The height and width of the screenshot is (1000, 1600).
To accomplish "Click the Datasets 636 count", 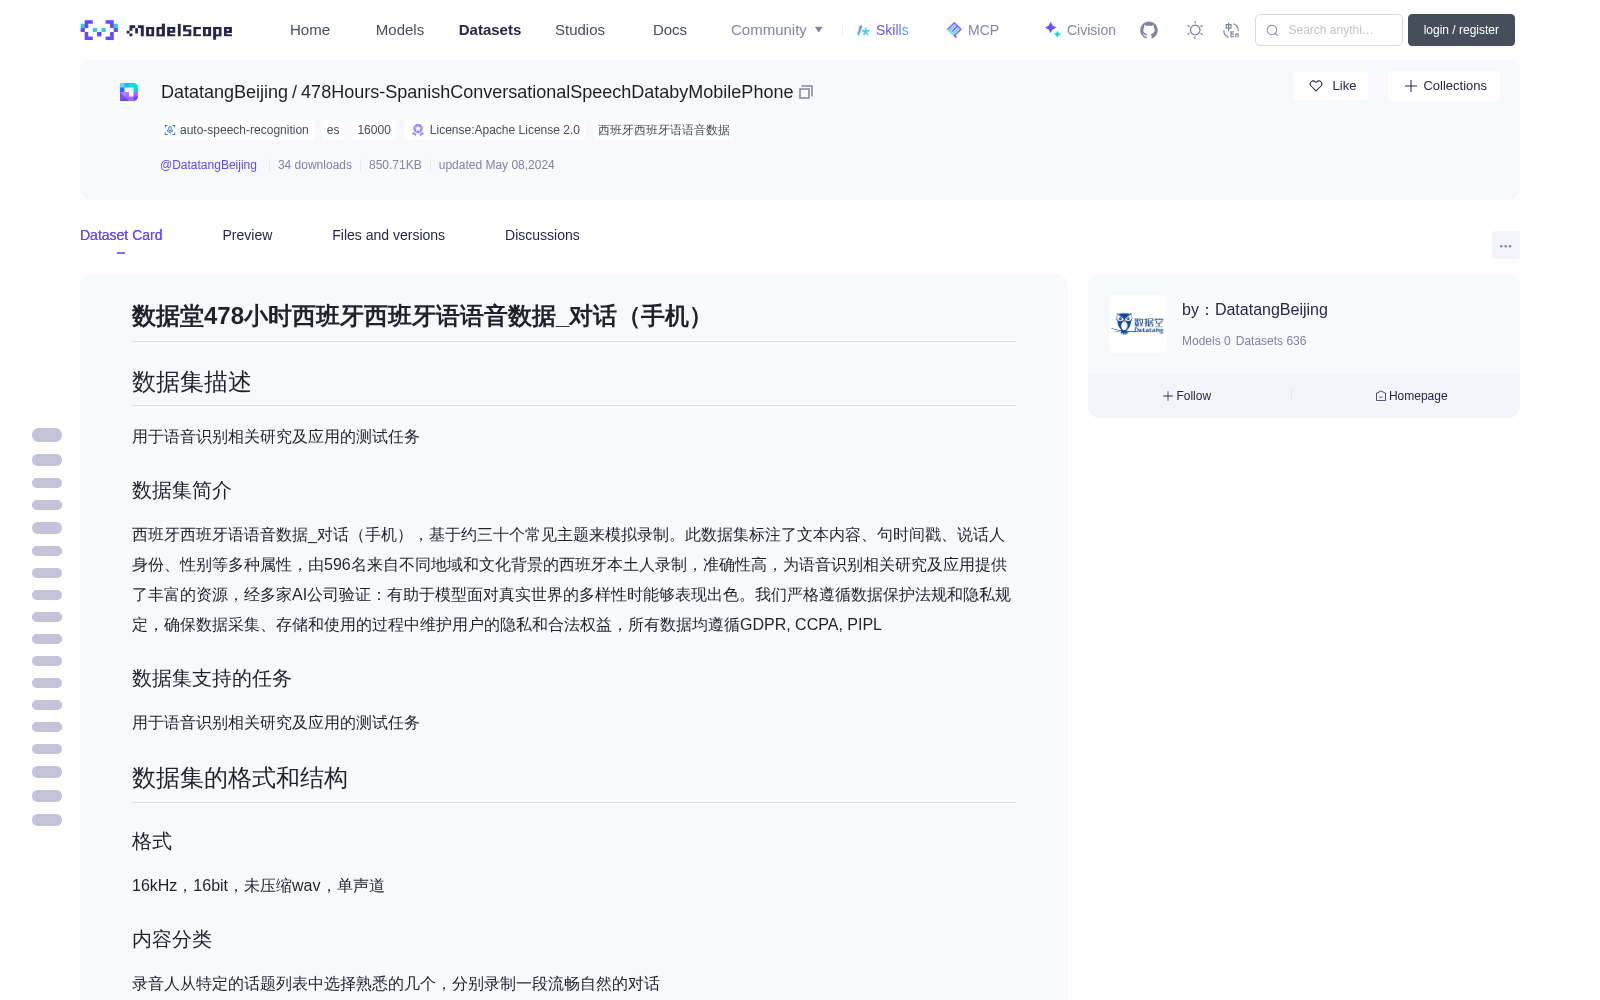I will [x=1271, y=341].
